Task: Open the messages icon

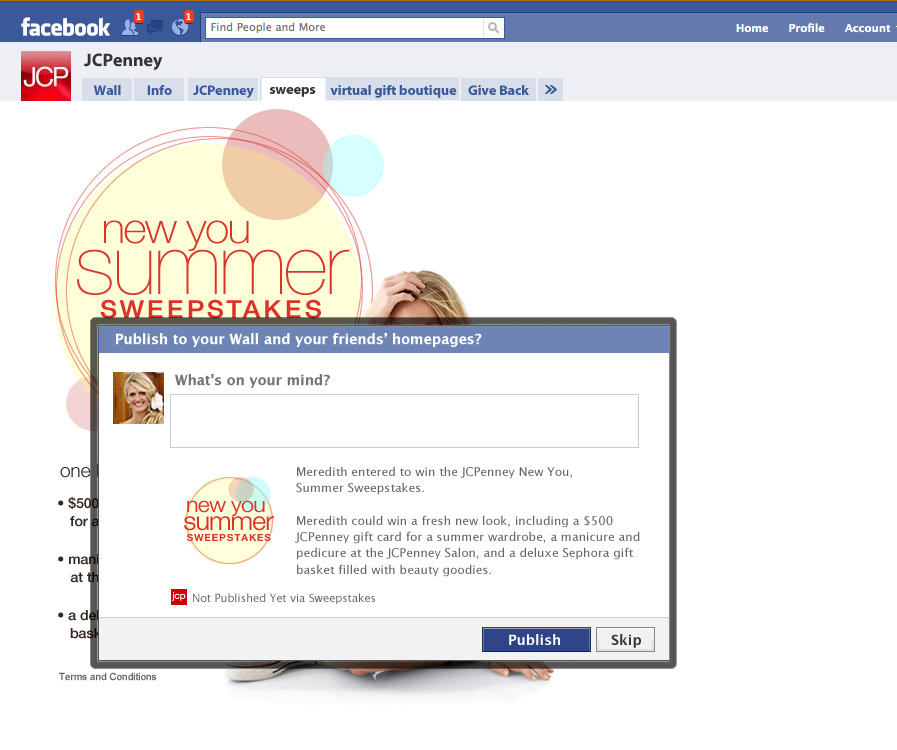Action: point(155,27)
